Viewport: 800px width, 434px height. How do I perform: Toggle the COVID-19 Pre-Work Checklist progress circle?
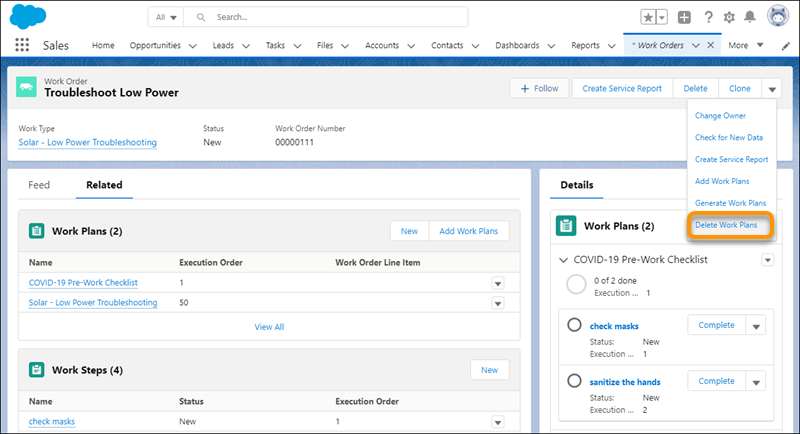pyautogui.click(x=576, y=285)
